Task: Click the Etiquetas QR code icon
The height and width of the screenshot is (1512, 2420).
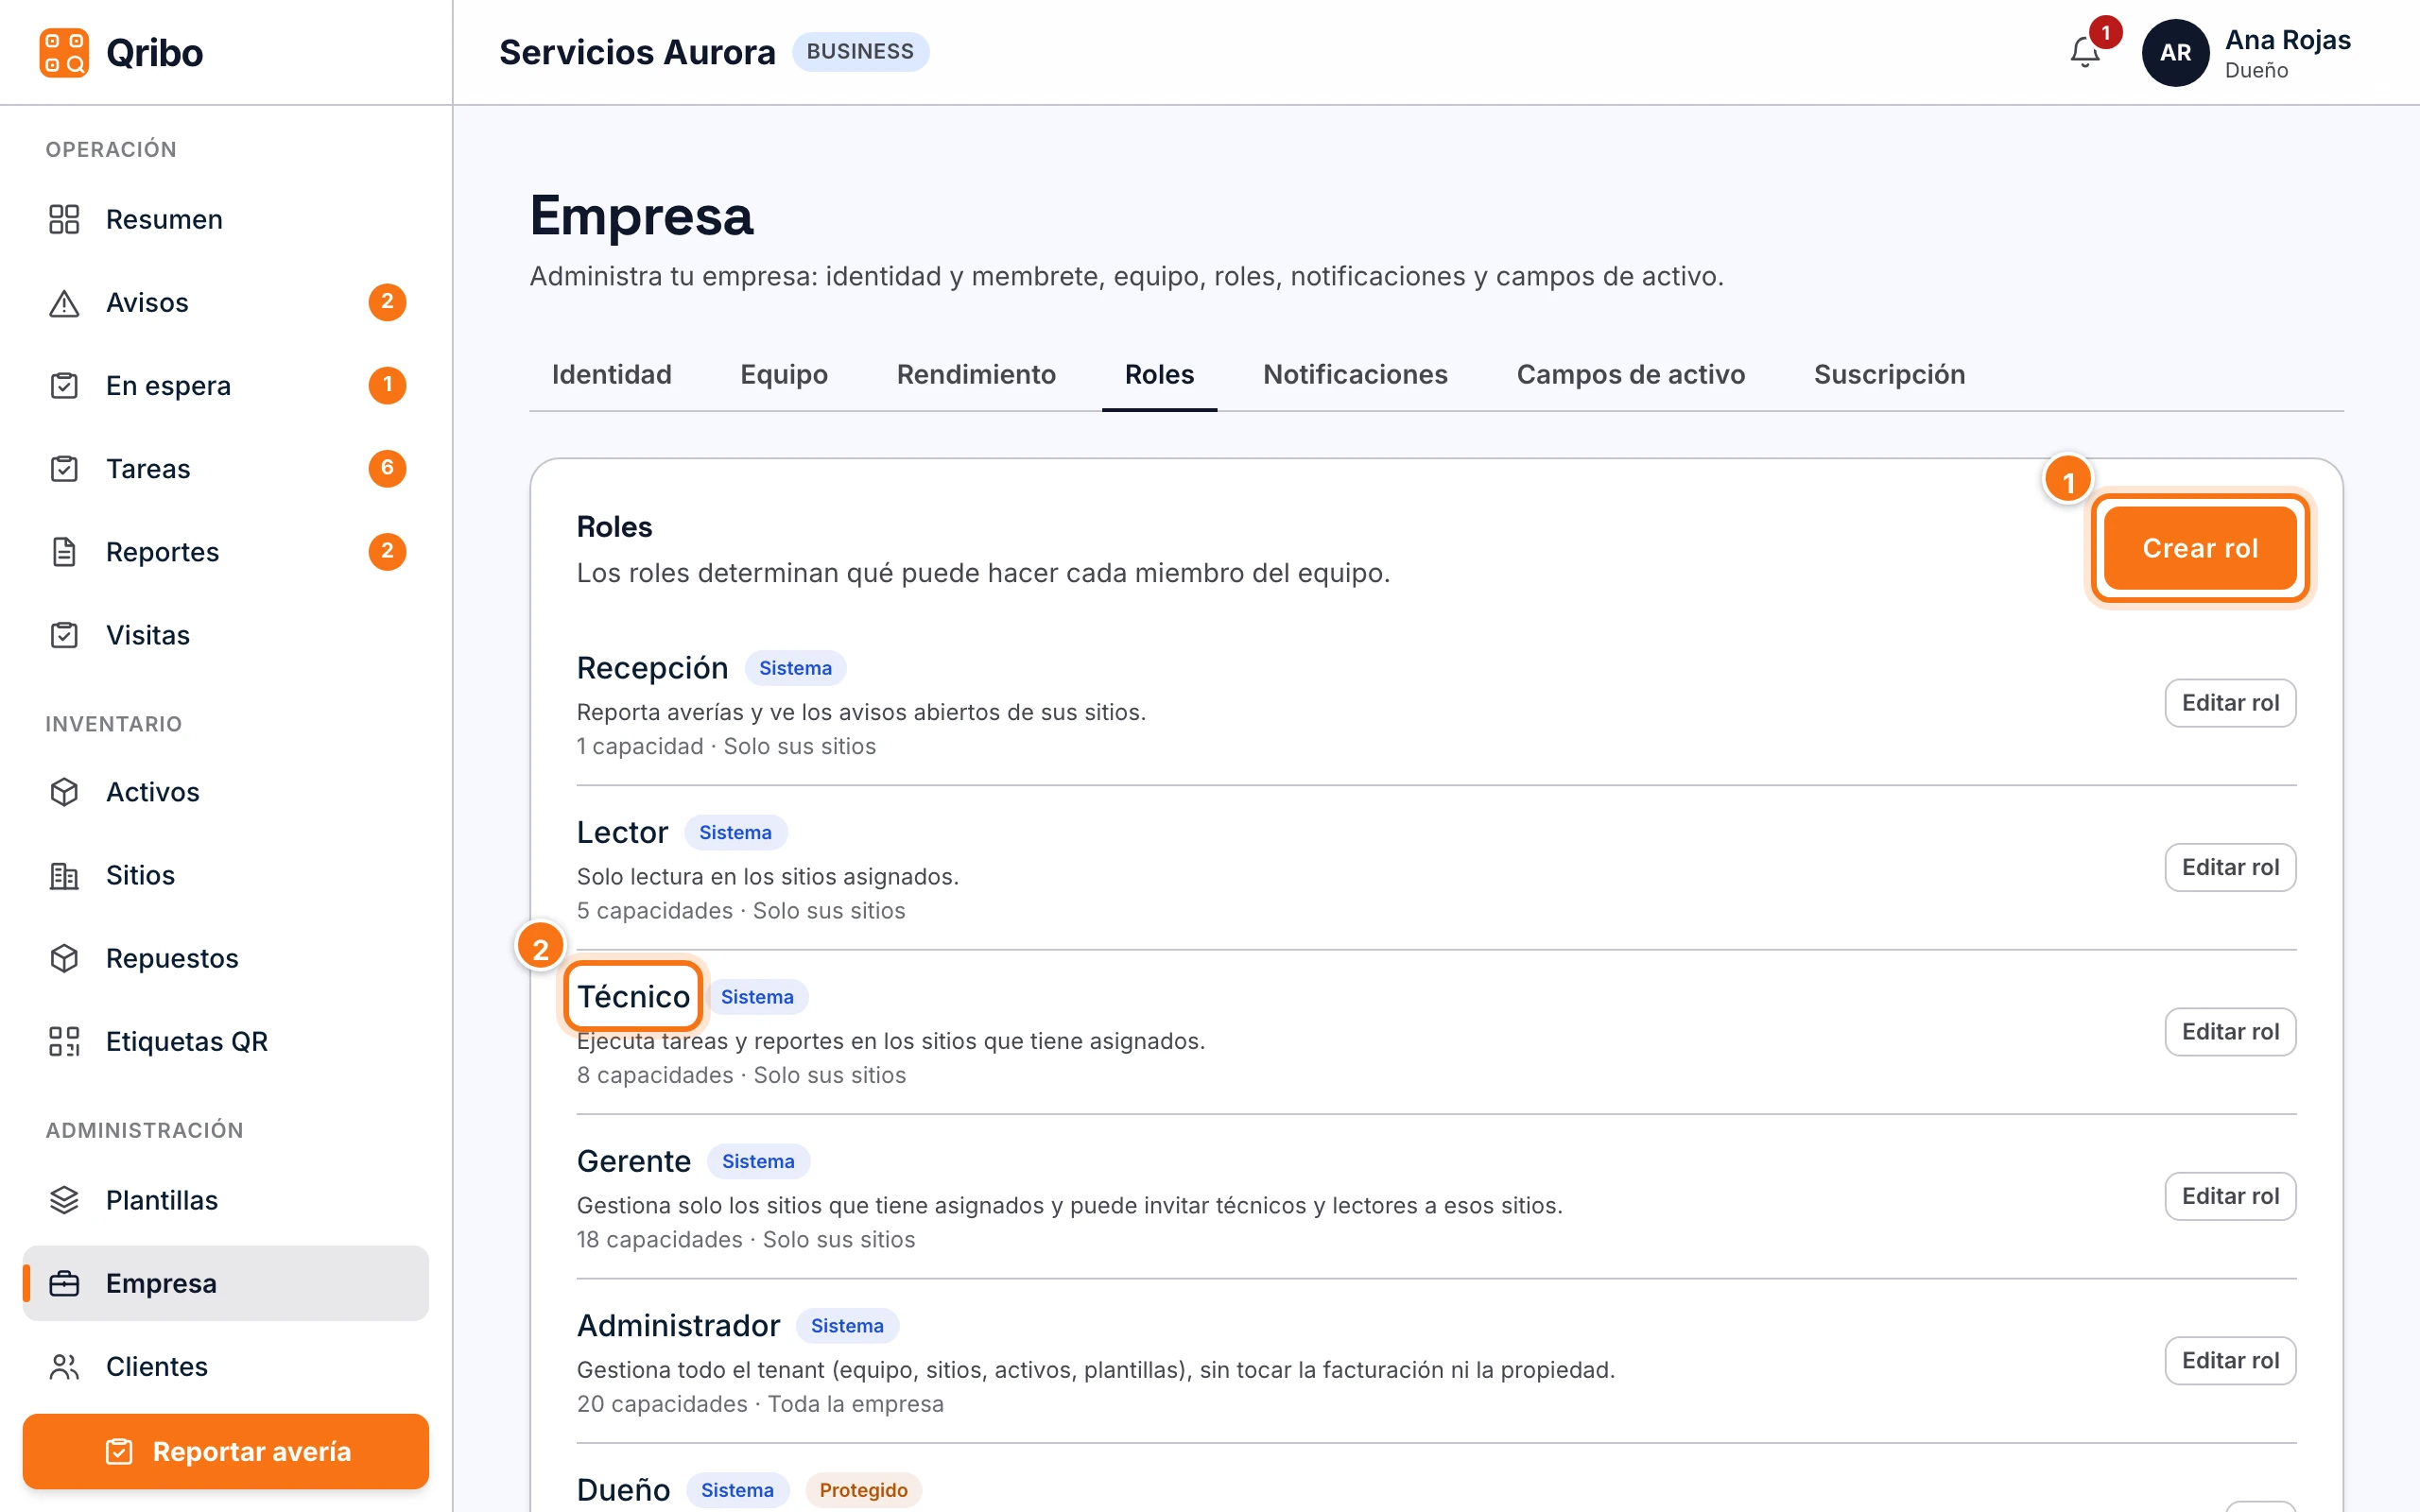Action: [x=64, y=1040]
